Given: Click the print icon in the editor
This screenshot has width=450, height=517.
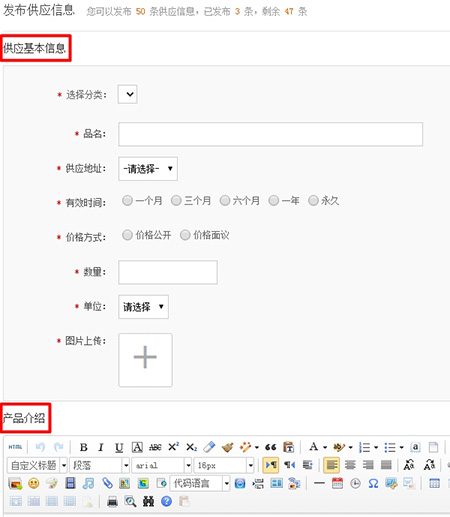Looking at the screenshot, I should pos(112,501).
